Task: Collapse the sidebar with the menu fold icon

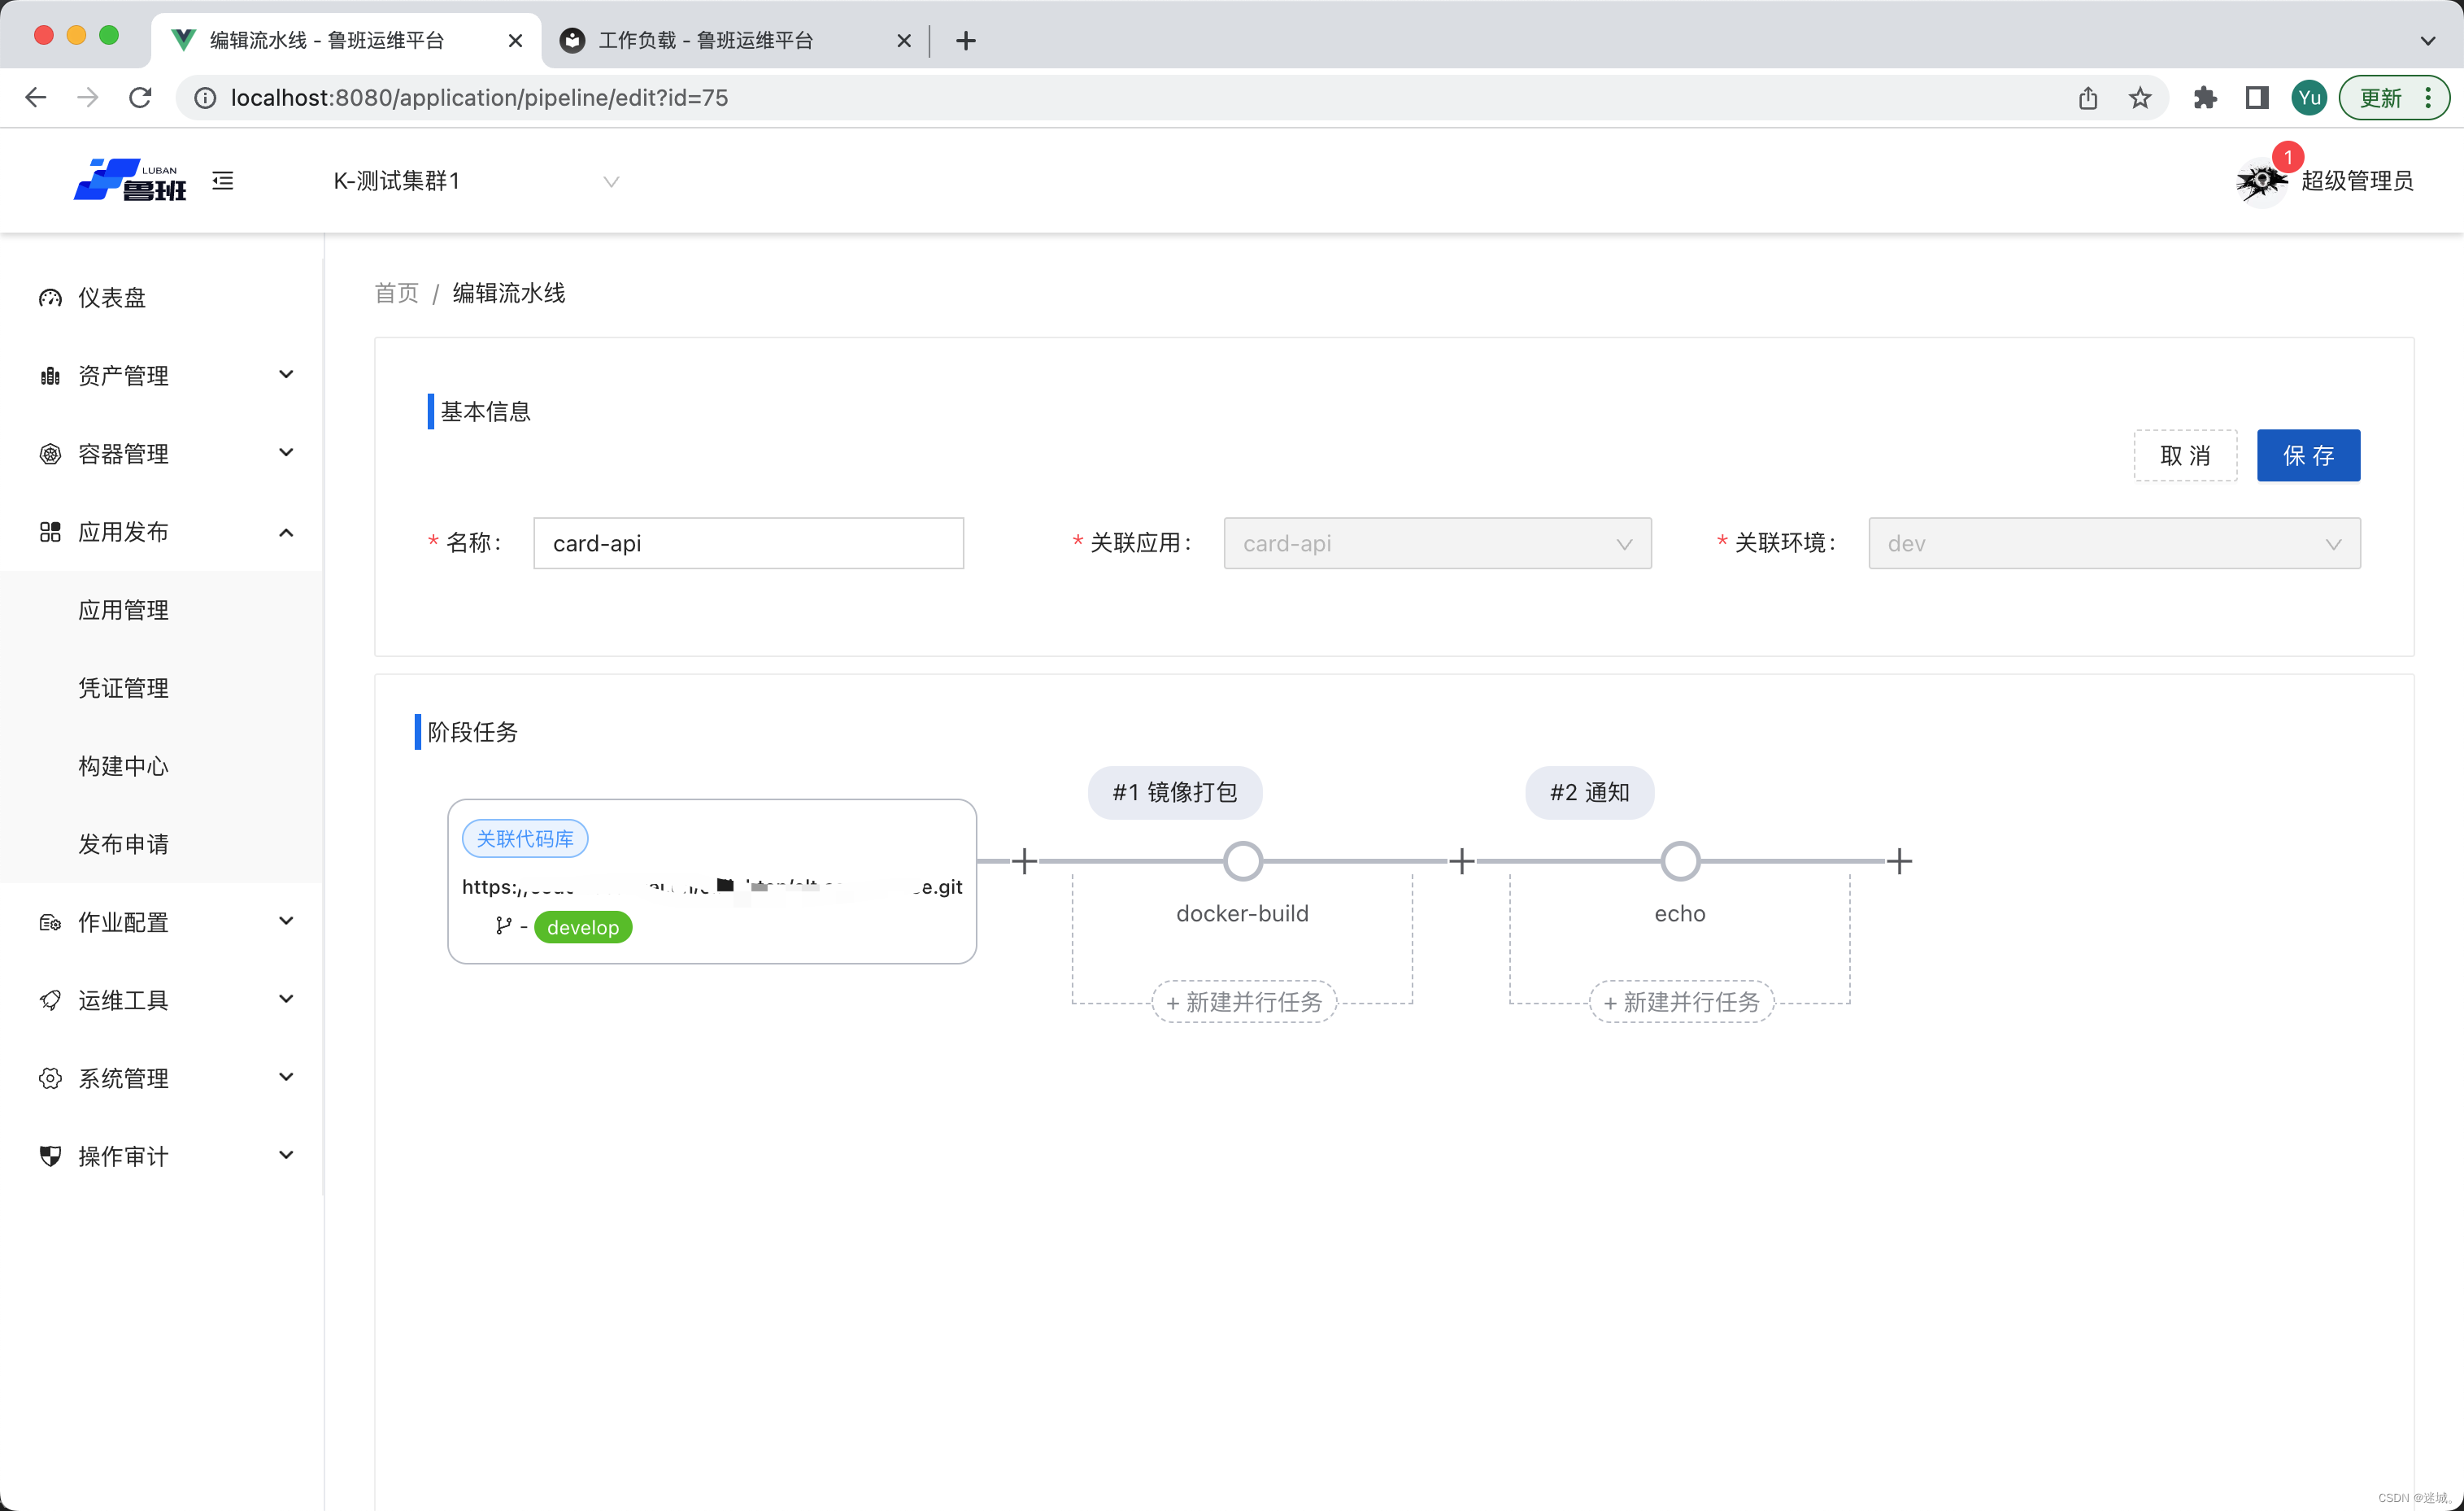Action: click(x=223, y=181)
